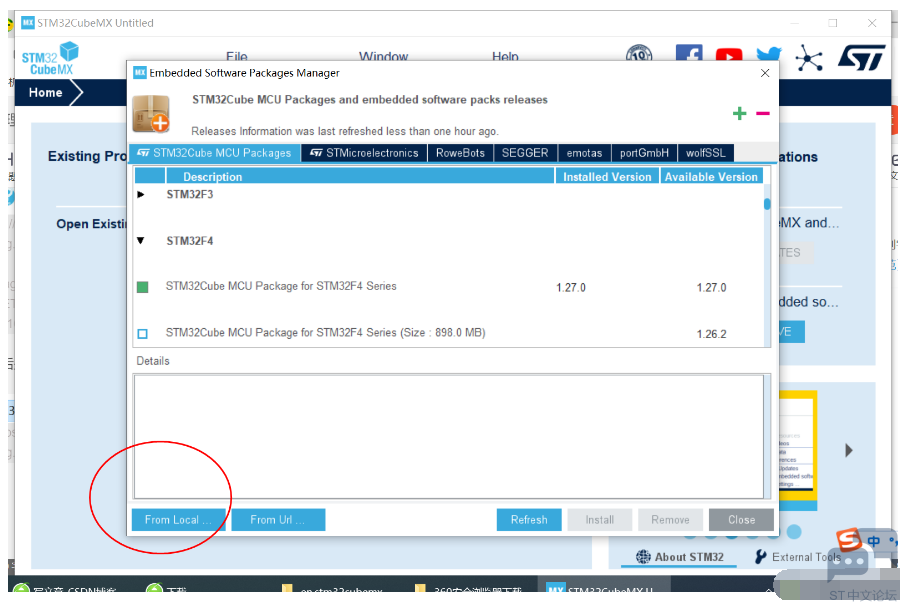Viewport: 906px width, 611px height.
Task: Click the Description column header
Action: [360, 176]
